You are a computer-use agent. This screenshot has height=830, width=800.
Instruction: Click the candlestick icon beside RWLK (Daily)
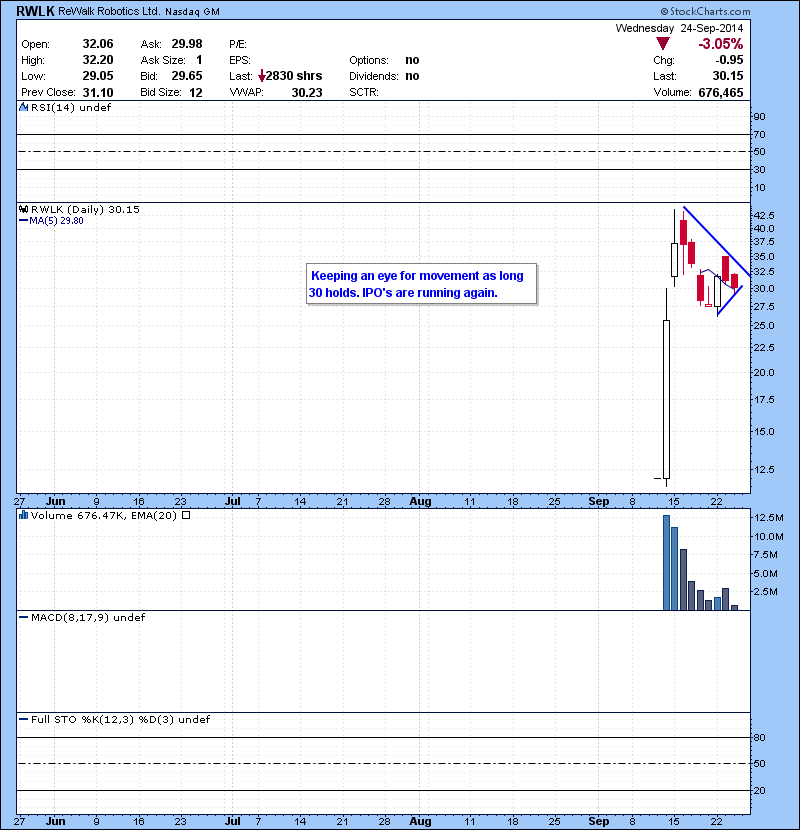(23, 209)
